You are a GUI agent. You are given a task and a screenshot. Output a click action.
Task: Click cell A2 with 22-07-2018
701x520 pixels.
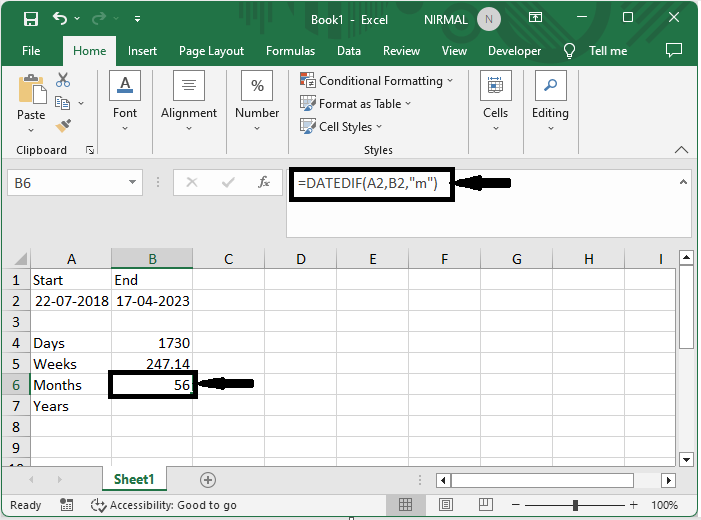point(71,301)
